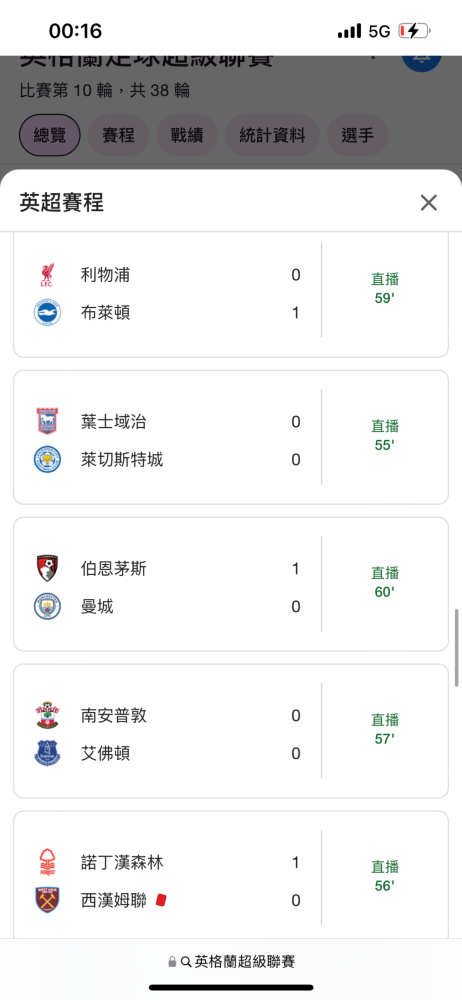Tap the Everton club crest
The width and height of the screenshot is (462, 1000).
tap(47, 754)
